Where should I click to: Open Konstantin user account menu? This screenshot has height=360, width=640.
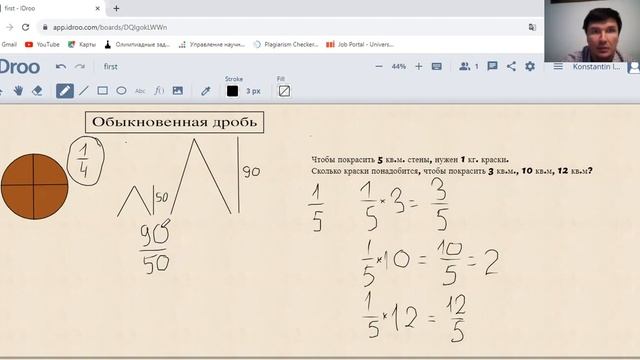coord(596,67)
